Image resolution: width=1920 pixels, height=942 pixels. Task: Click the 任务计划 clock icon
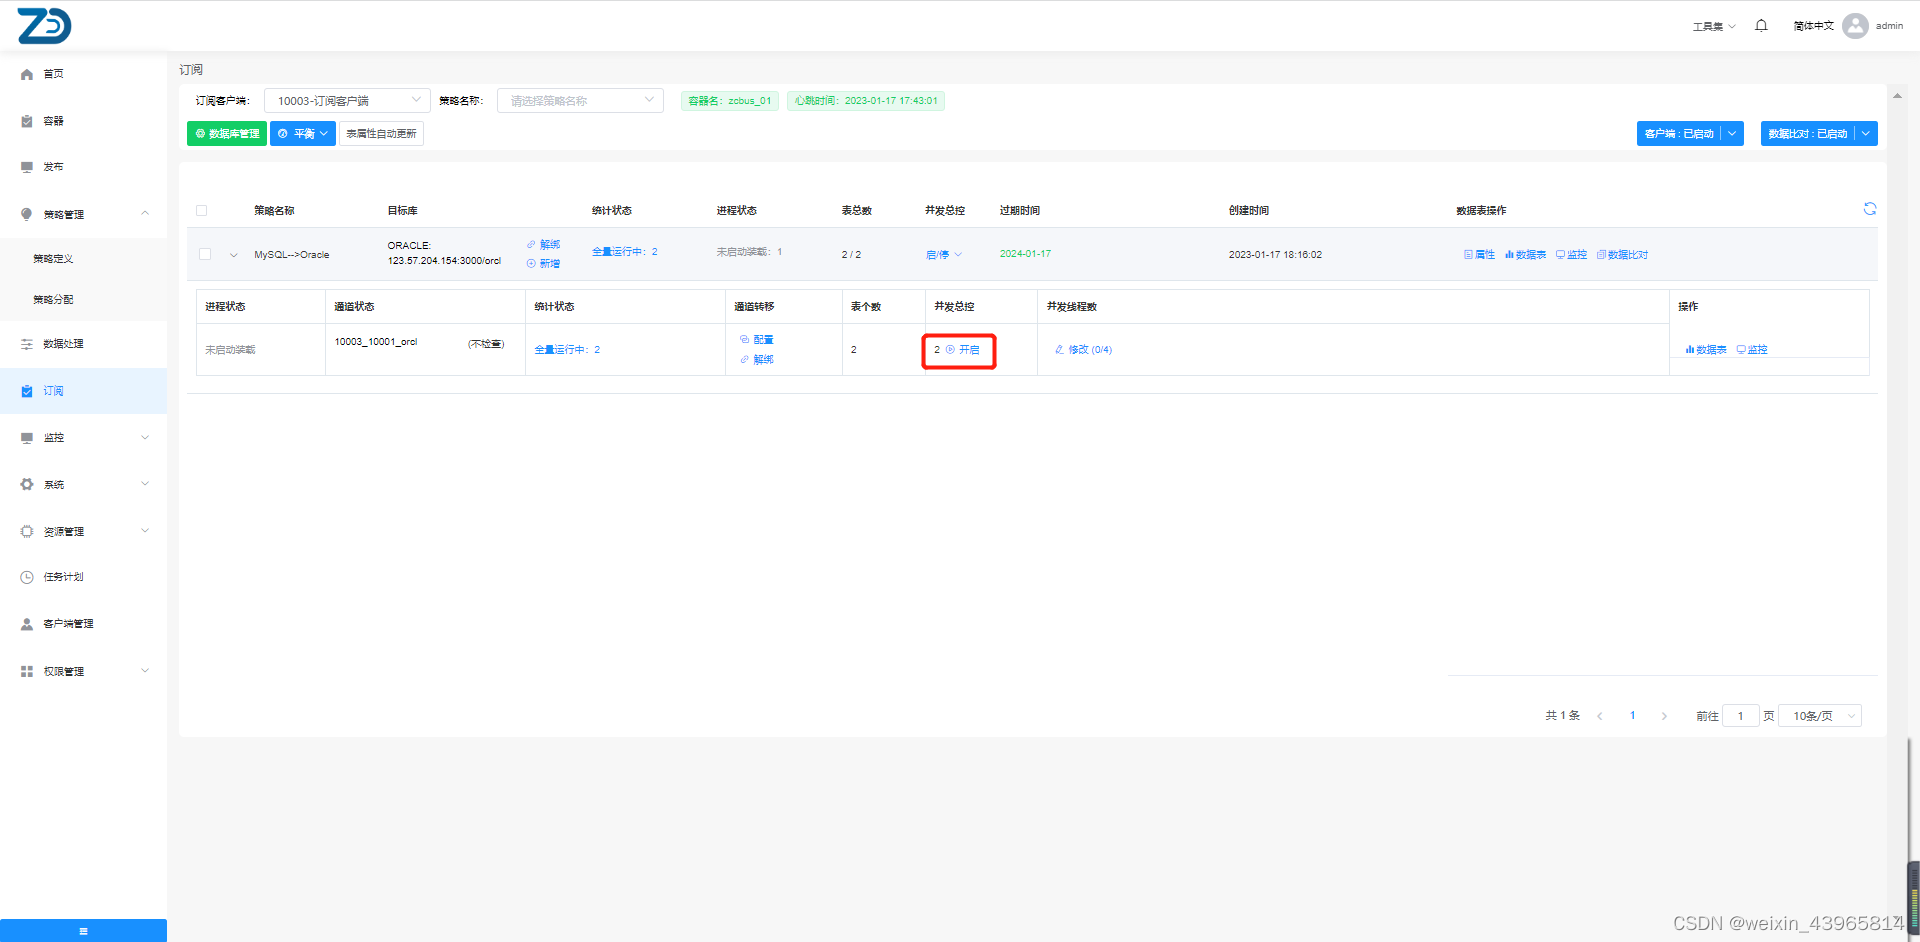pyautogui.click(x=27, y=577)
